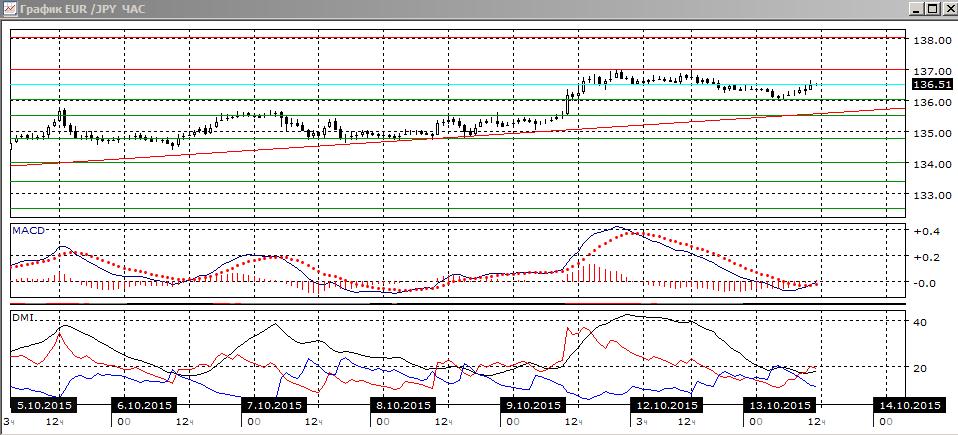The width and height of the screenshot is (958, 435).
Task: Select the 5.10.2015 date marker
Action: point(43,406)
